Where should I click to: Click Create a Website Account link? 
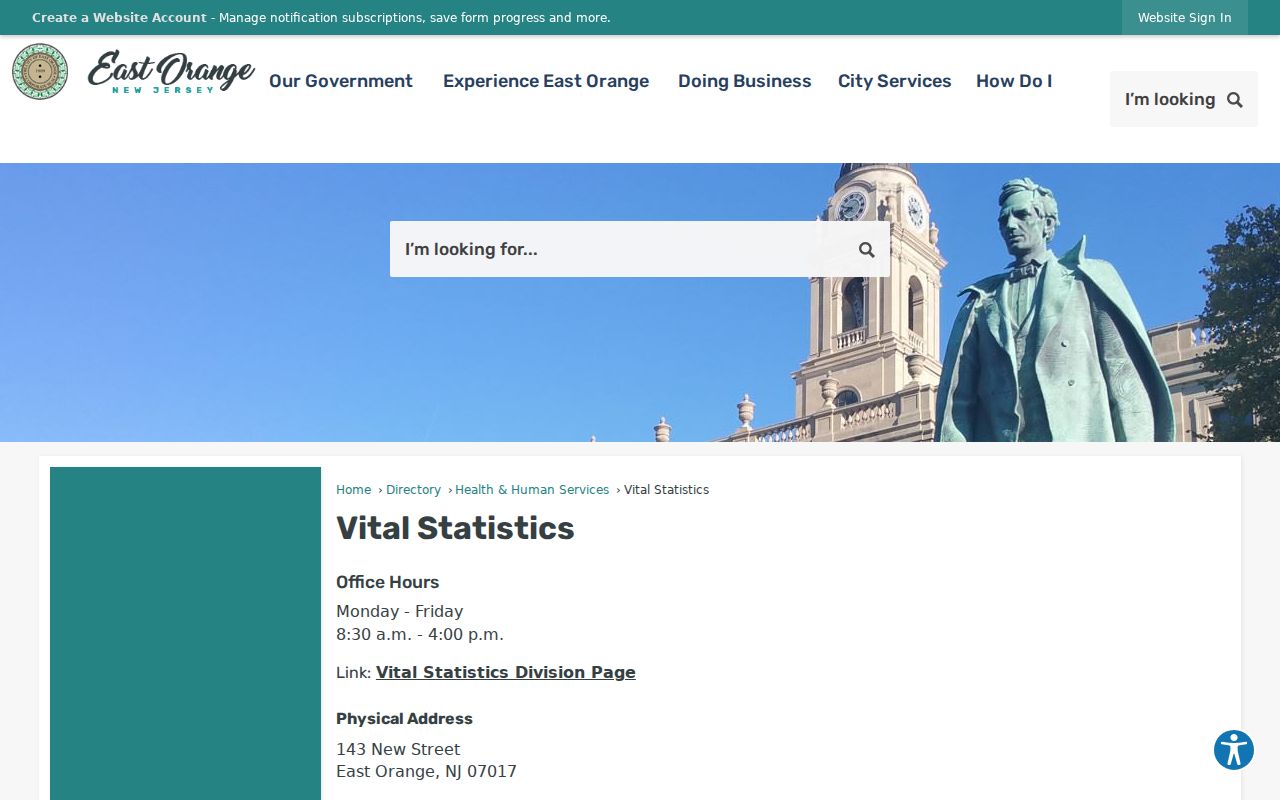pos(119,18)
